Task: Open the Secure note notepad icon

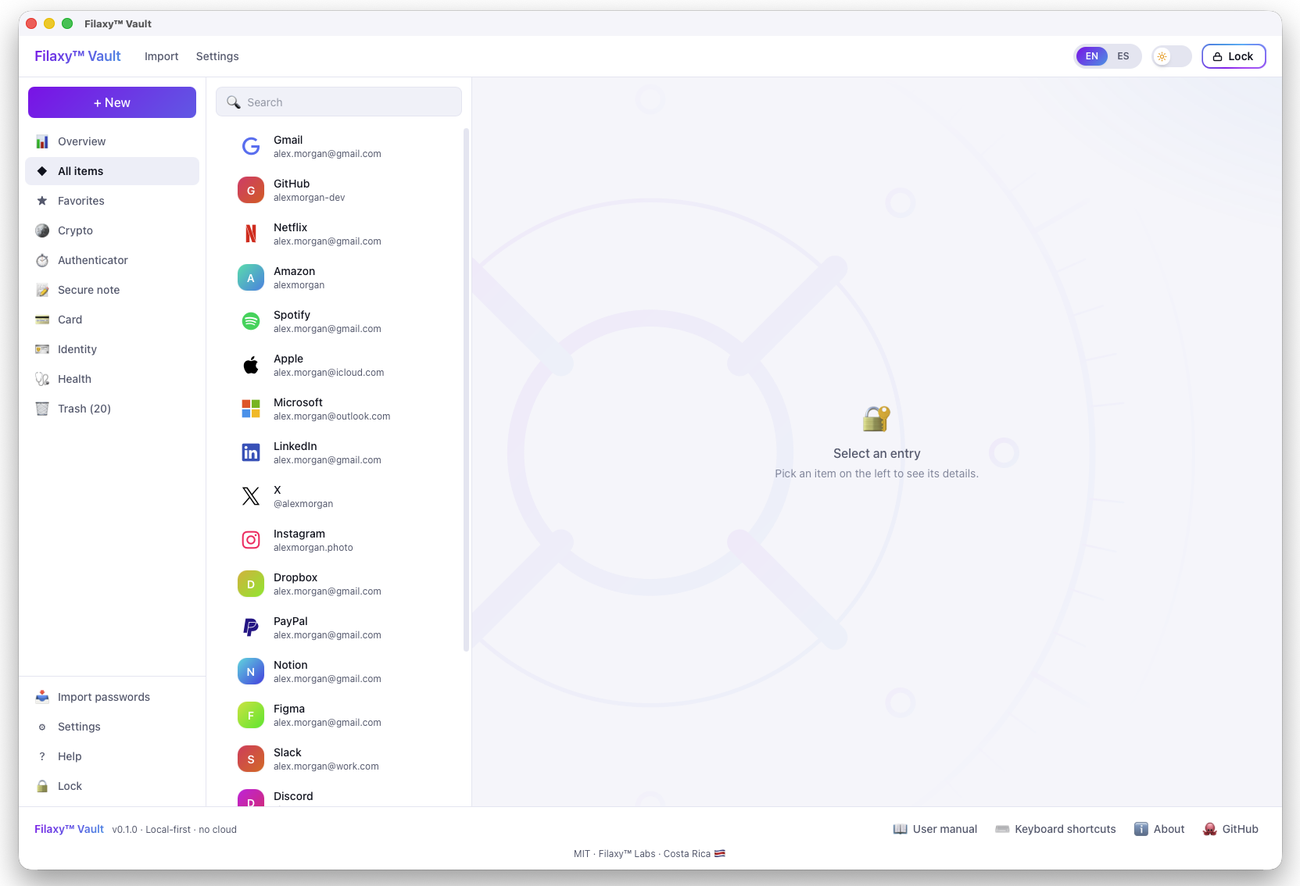Action: click(x=42, y=290)
